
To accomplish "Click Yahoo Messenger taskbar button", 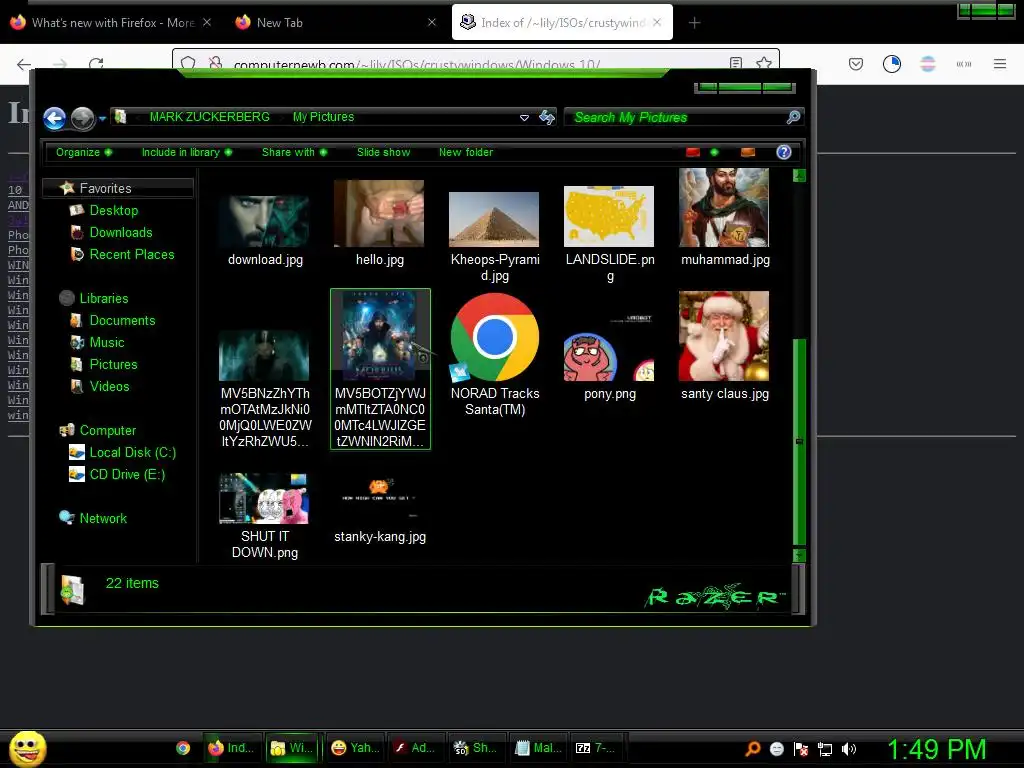I will pyautogui.click(x=355, y=748).
